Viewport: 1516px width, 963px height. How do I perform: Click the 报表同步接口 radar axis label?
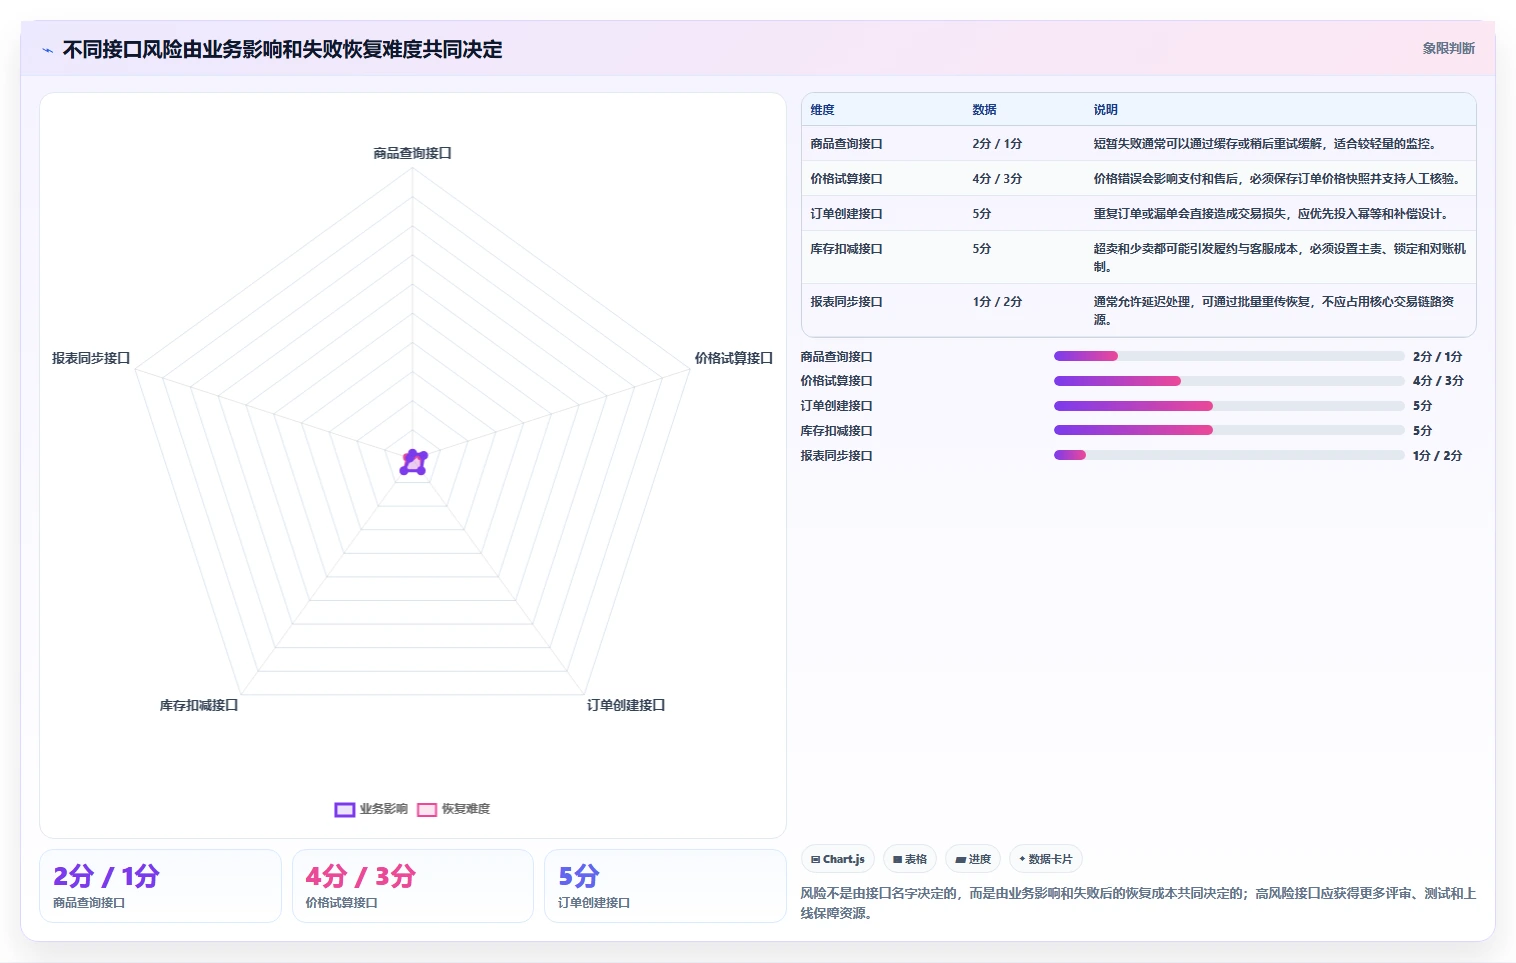[x=91, y=358]
